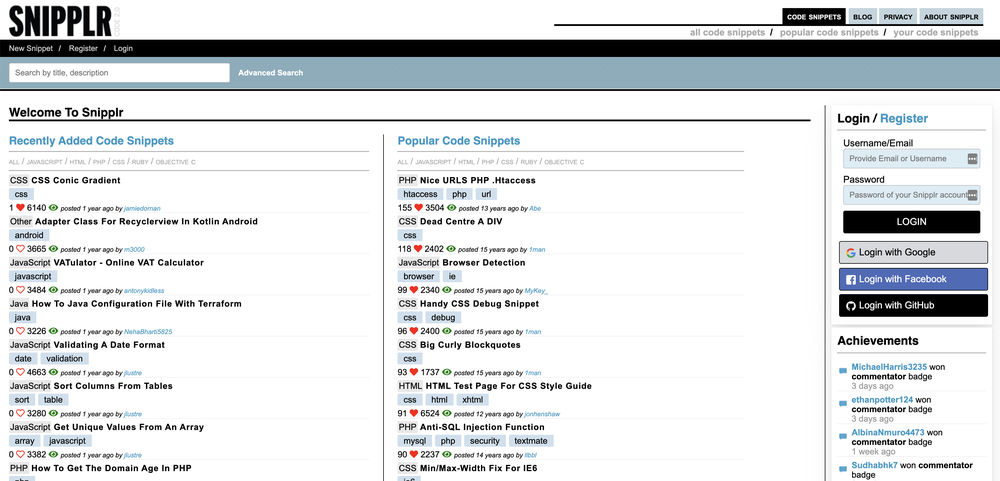This screenshot has height=481, width=1000.
Task: Click the textmate tag
Action: coord(532,441)
